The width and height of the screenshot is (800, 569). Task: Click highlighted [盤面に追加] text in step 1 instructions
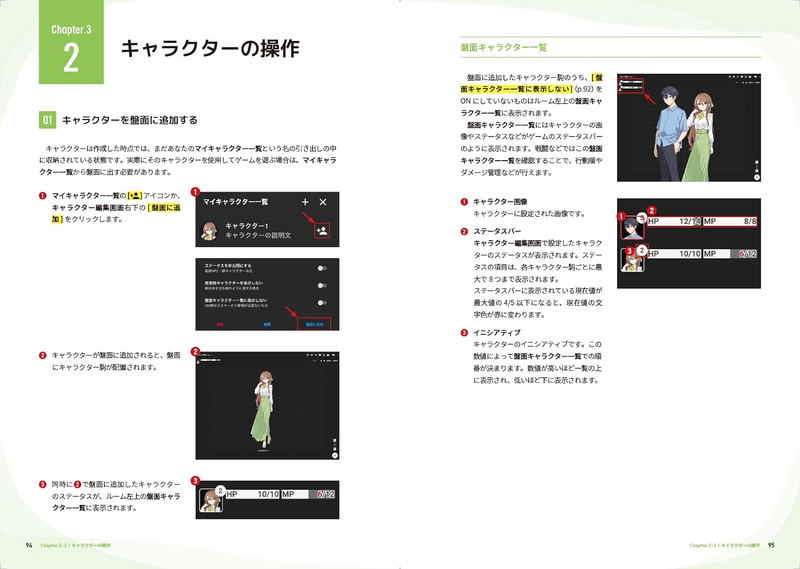coord(116,213)
